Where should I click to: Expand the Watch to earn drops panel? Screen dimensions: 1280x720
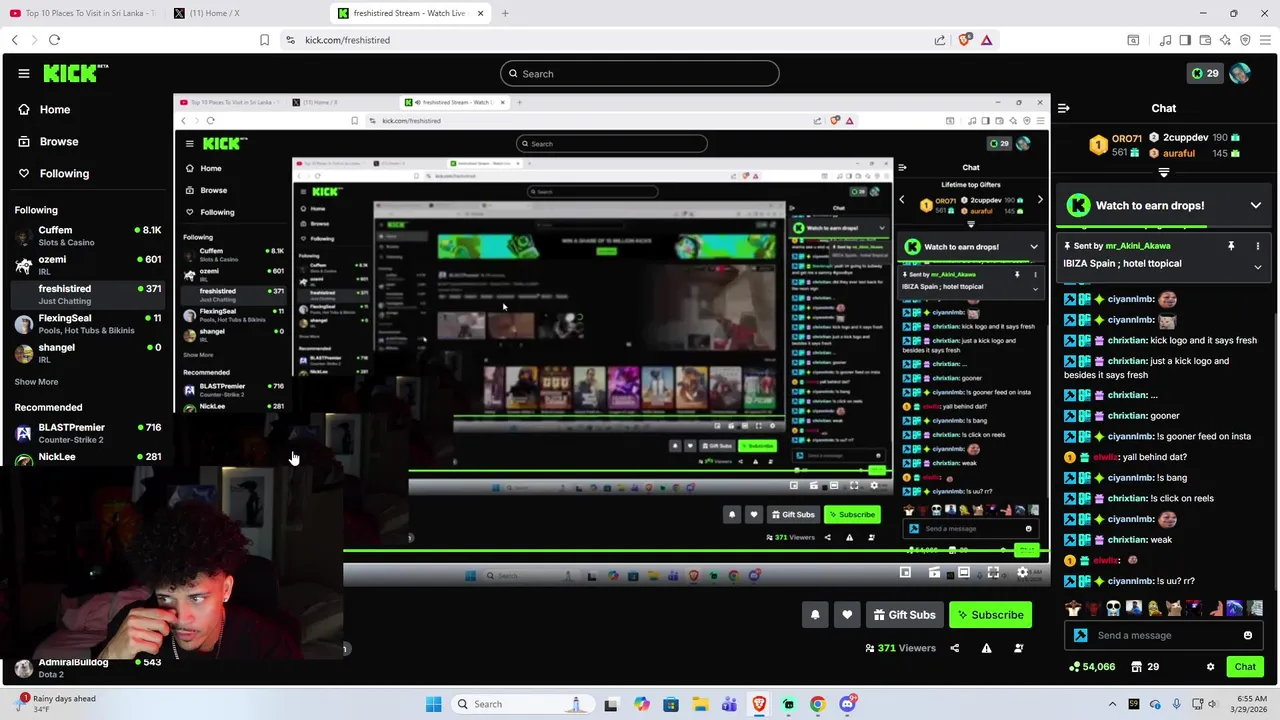(1256, 205)
